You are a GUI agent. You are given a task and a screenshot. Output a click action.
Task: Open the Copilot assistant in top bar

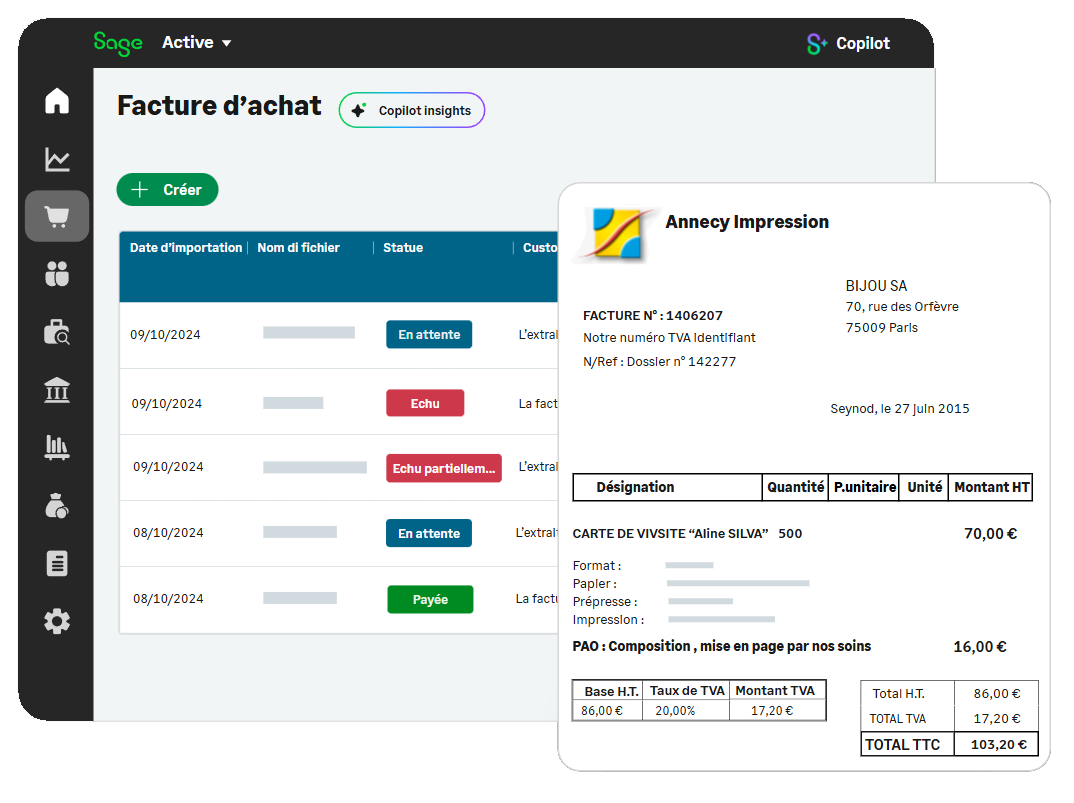[848, 44]
